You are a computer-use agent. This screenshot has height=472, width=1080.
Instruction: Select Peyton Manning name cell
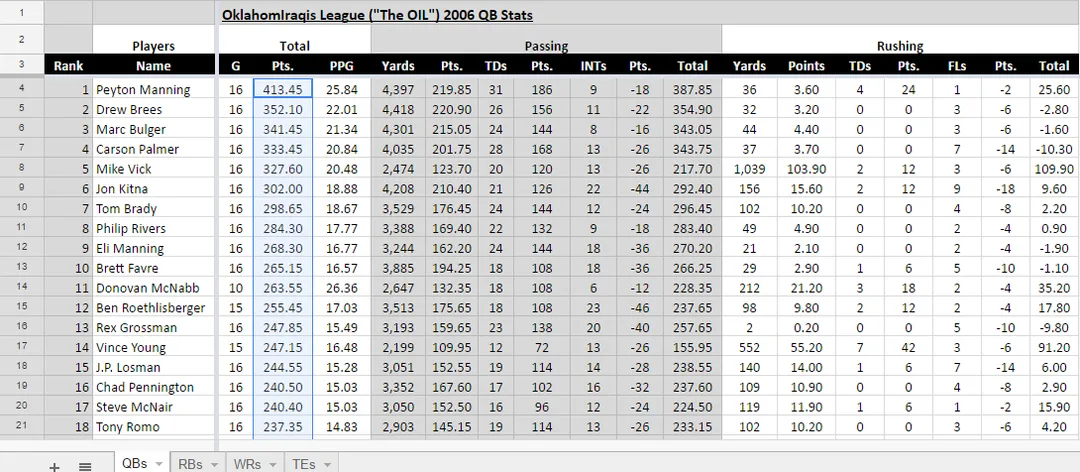point(154,90)
